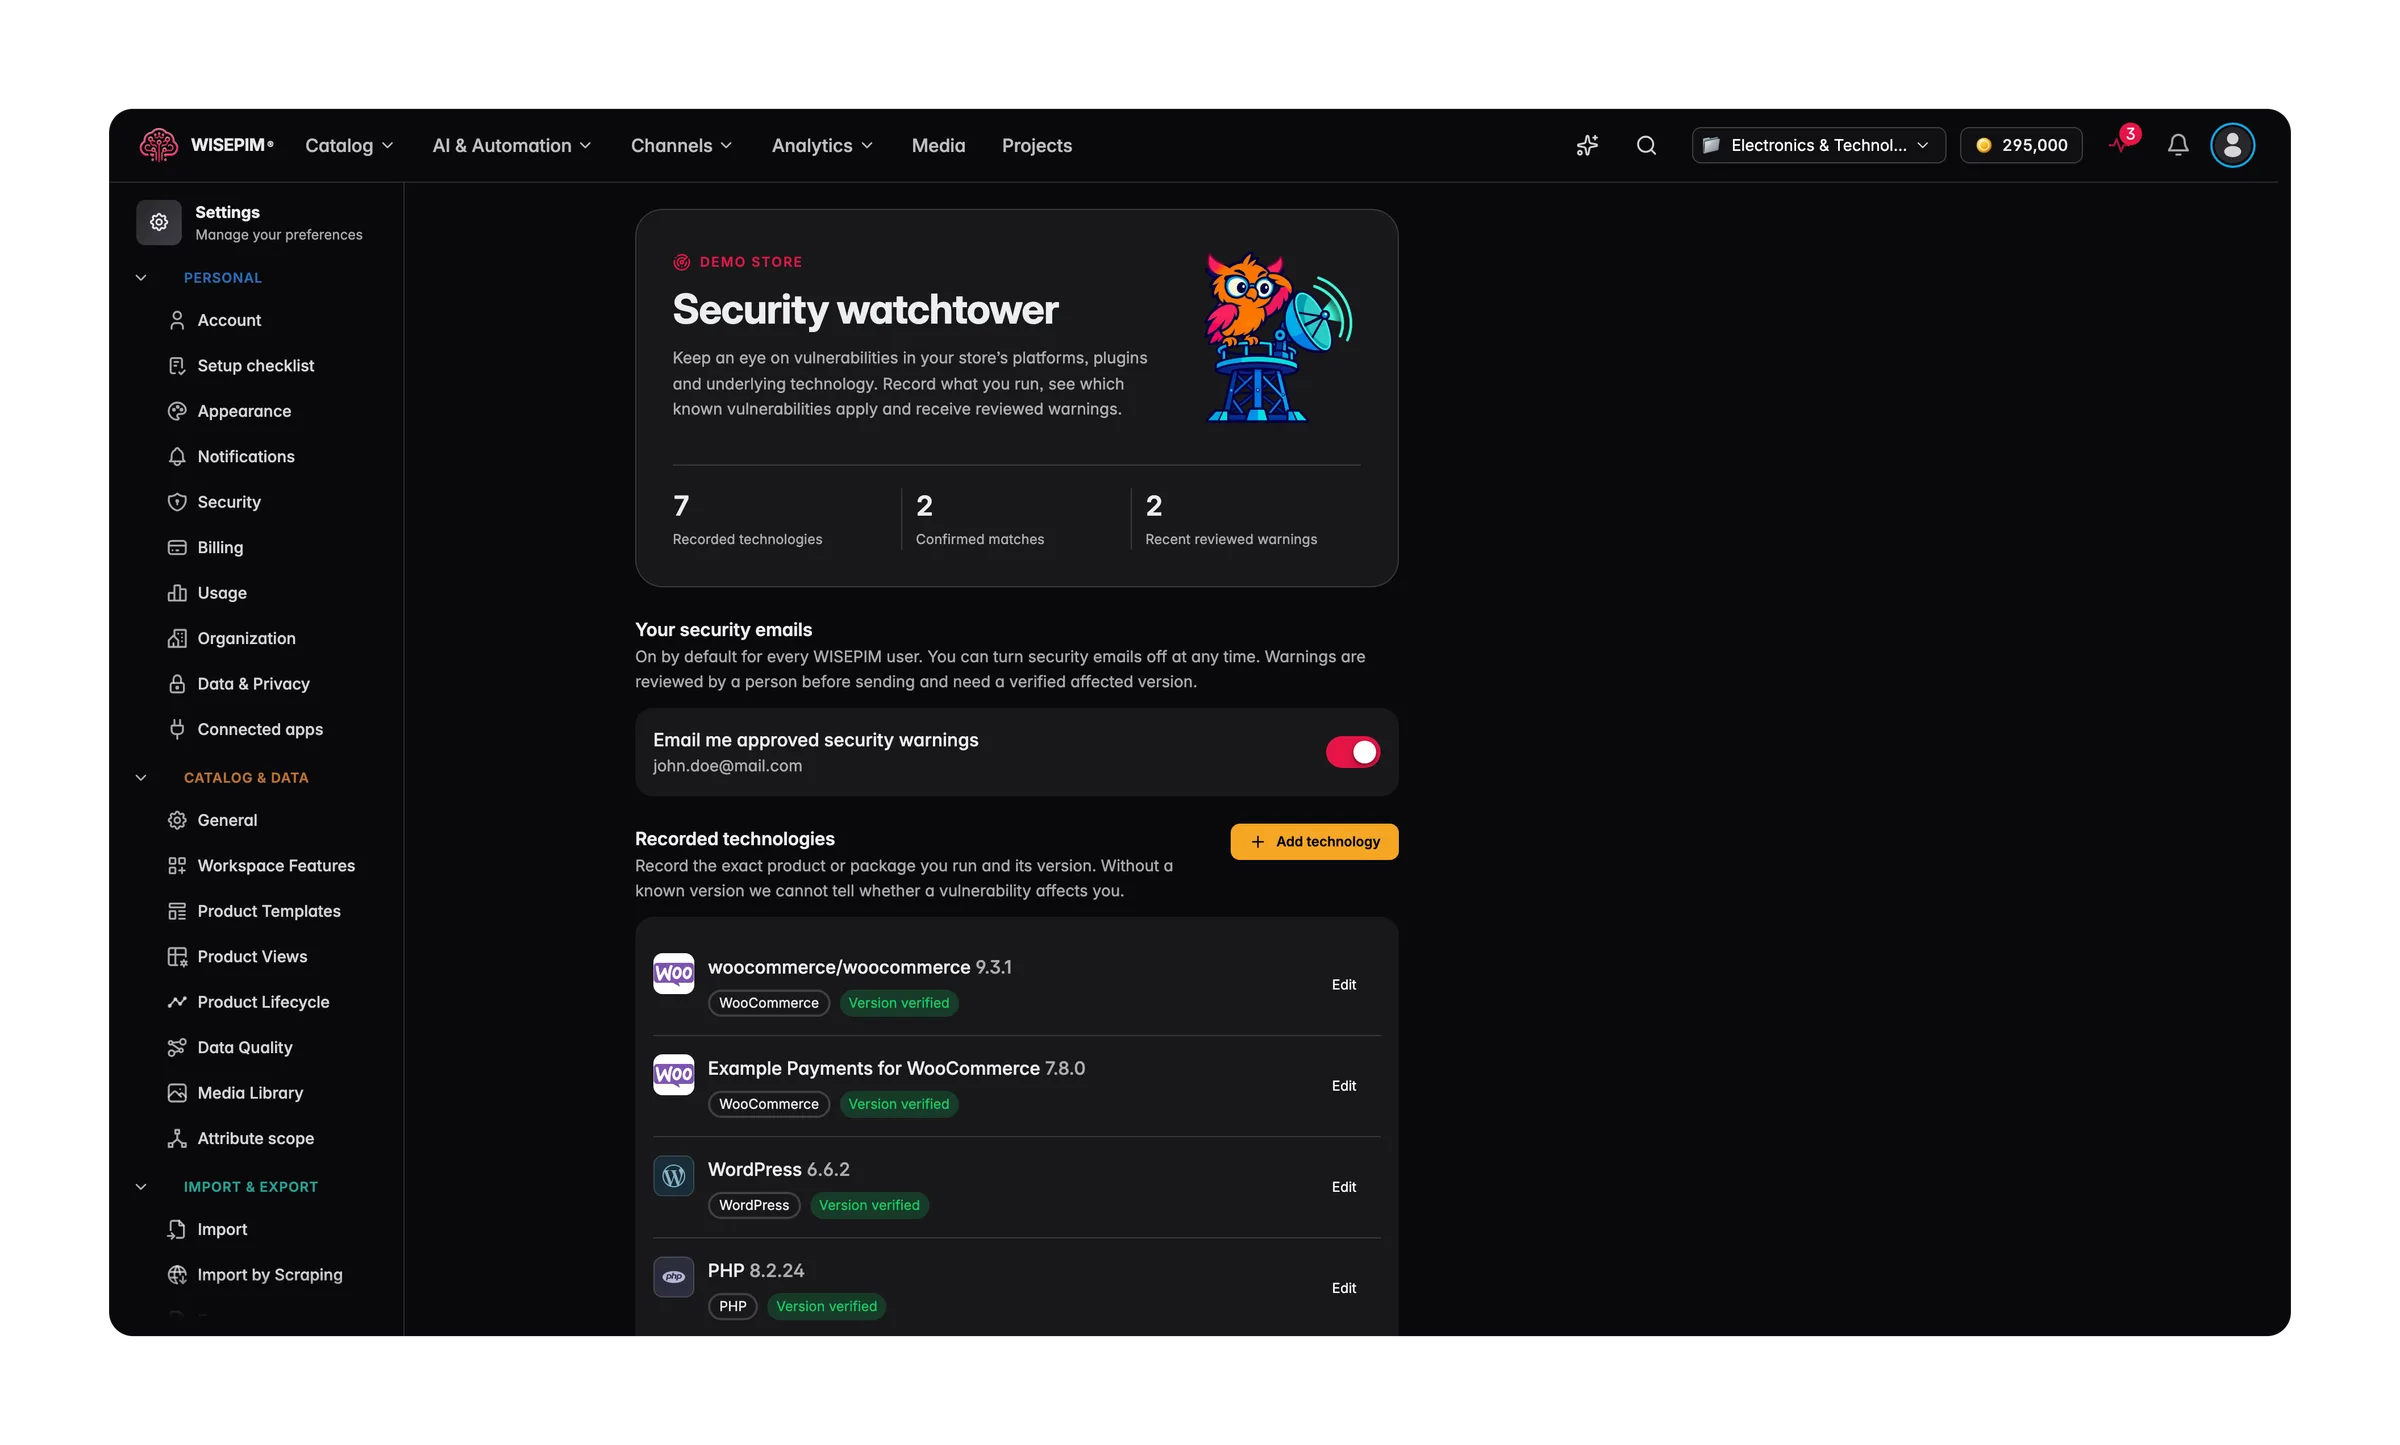Click the 295,000 credits balance
This screenshot has width=2400, height=1445.
[2021, 146]
